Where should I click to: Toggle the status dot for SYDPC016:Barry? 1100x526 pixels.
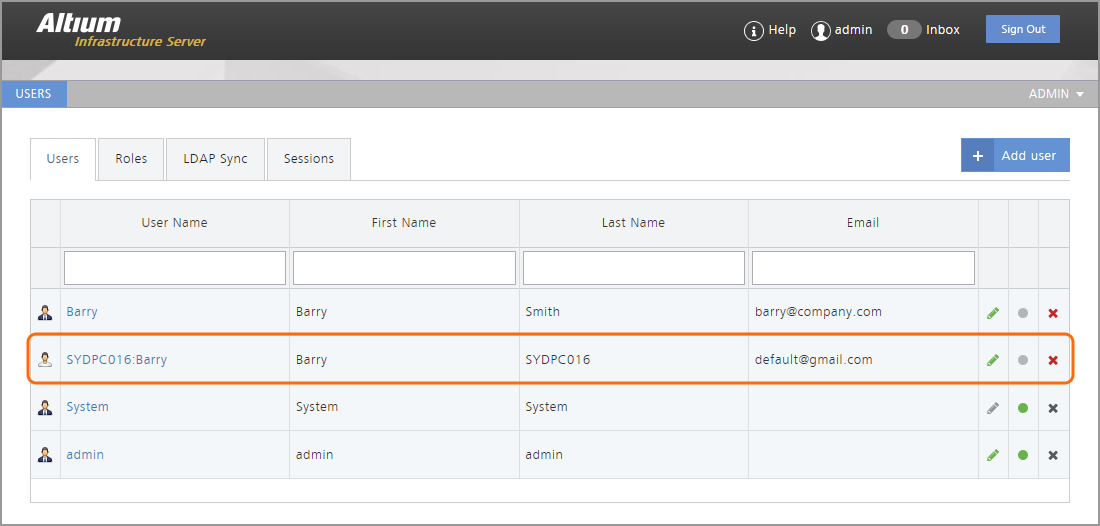[1022, 360]
